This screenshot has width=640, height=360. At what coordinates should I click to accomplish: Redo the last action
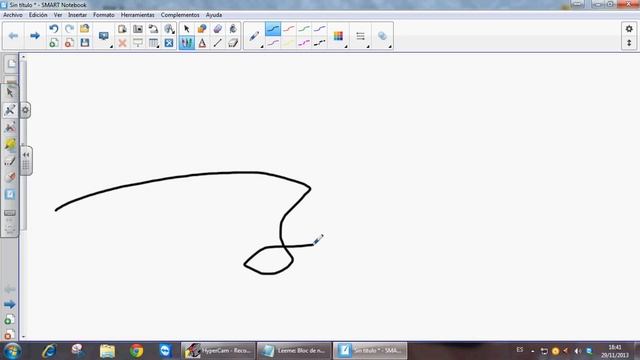69,29
